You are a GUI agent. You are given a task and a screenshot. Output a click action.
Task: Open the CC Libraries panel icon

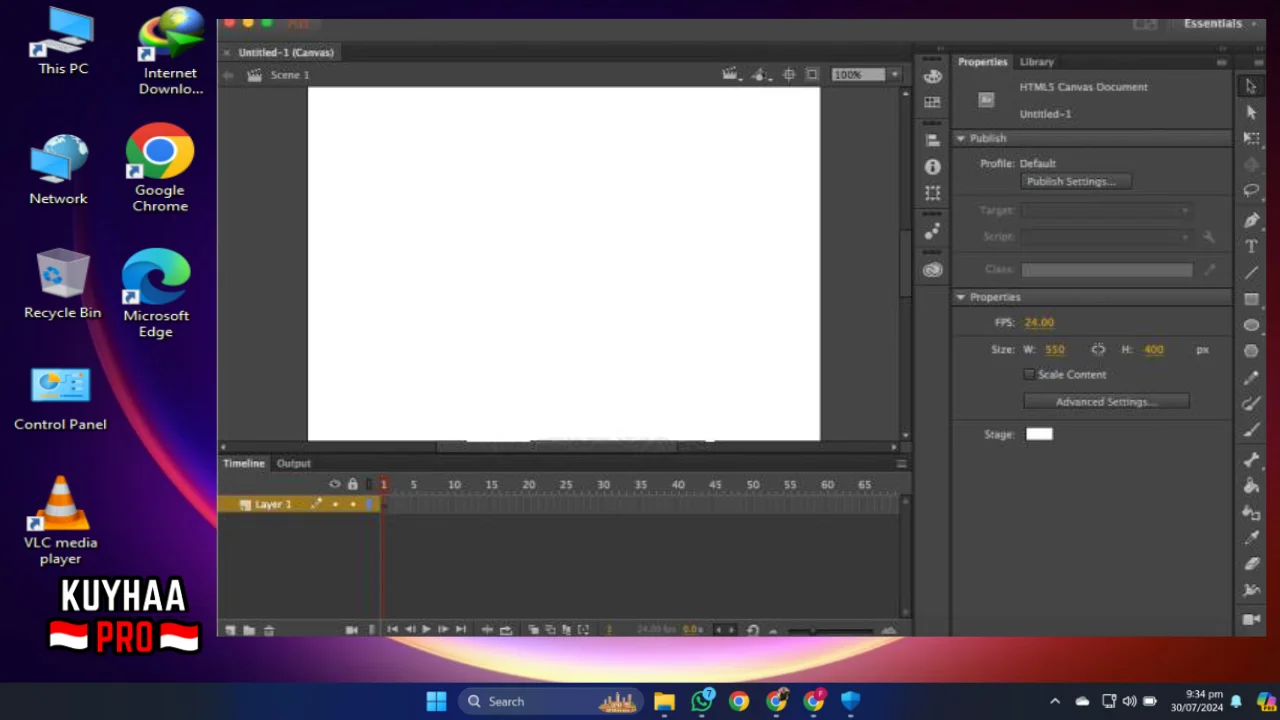coord(932,270)
